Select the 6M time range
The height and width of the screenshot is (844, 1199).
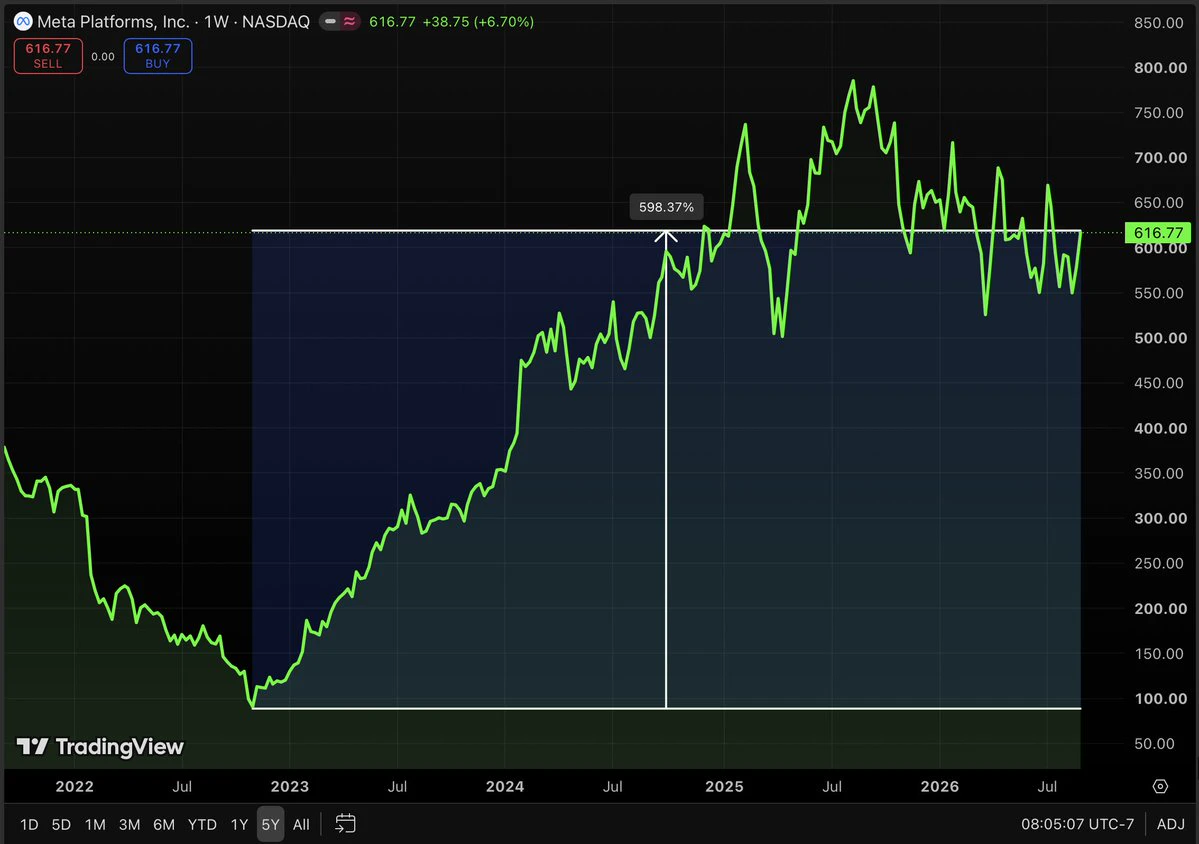click(164, 824)
